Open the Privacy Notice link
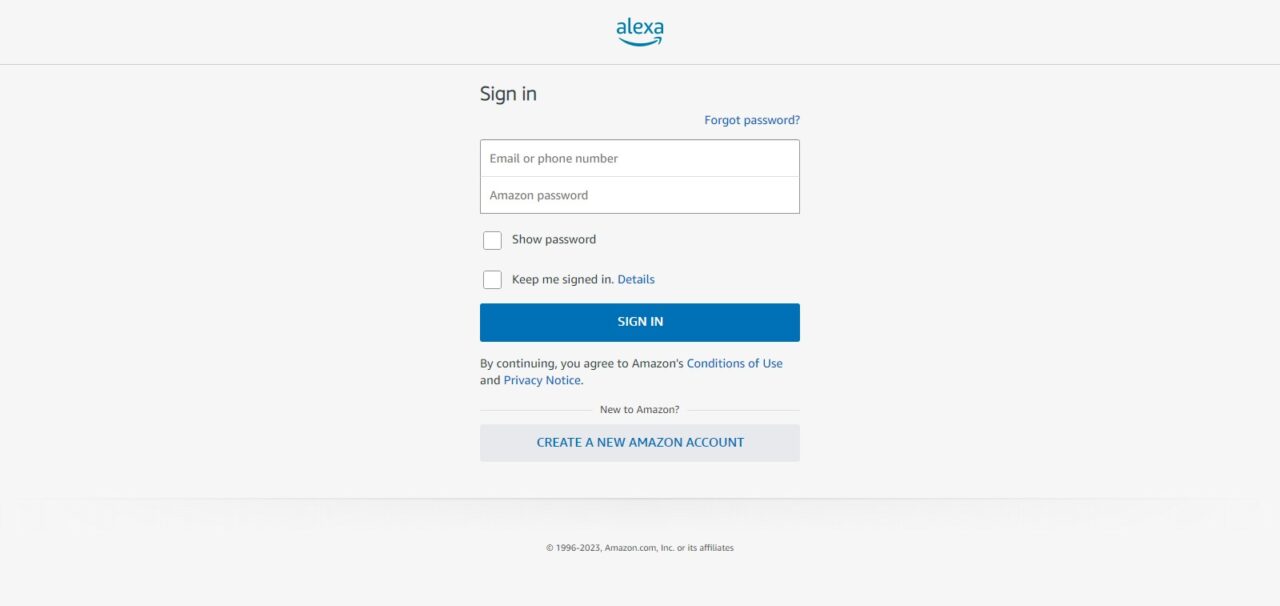The width and height of the screenshot is (1280, 606). point(542,381)
